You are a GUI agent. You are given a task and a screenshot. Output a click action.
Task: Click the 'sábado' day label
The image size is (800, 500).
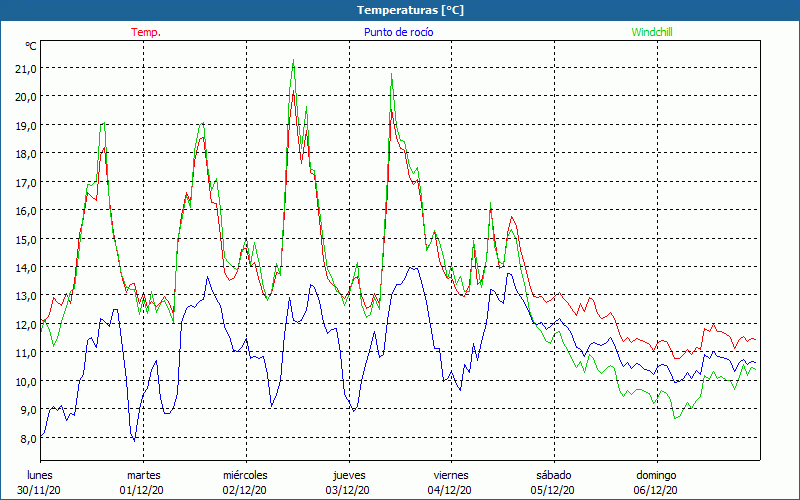(x=554, y=475)
